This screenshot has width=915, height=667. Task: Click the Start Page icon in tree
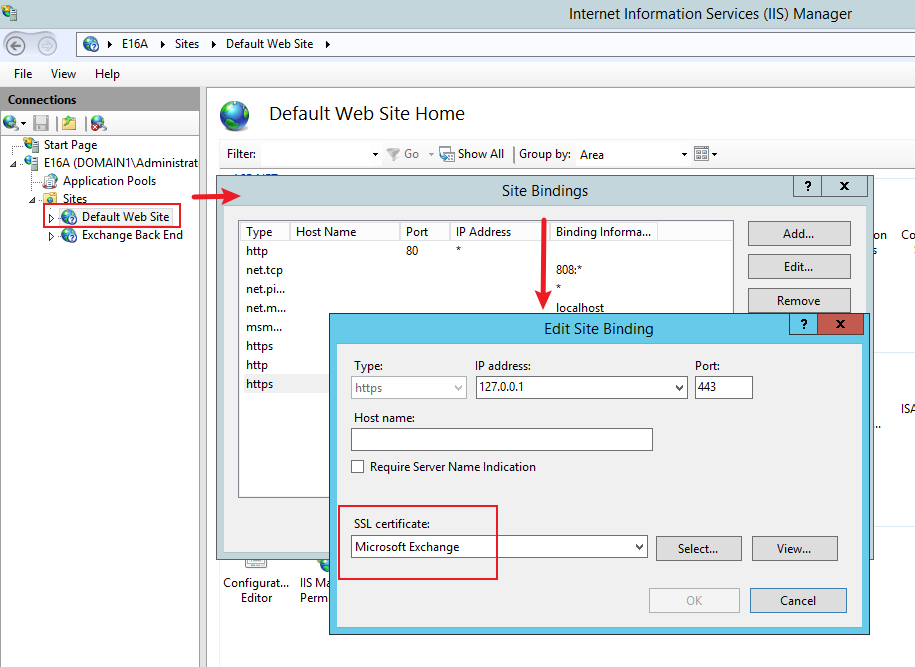click(32, 144)
